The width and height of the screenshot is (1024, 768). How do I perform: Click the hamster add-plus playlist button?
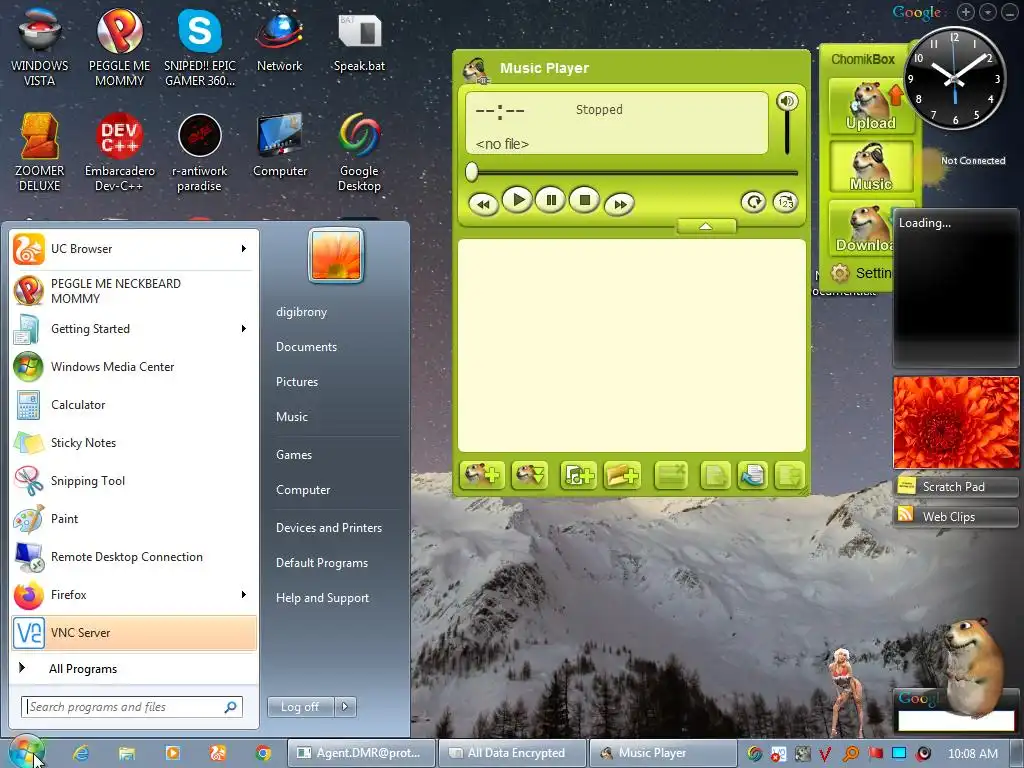(481, 475)
